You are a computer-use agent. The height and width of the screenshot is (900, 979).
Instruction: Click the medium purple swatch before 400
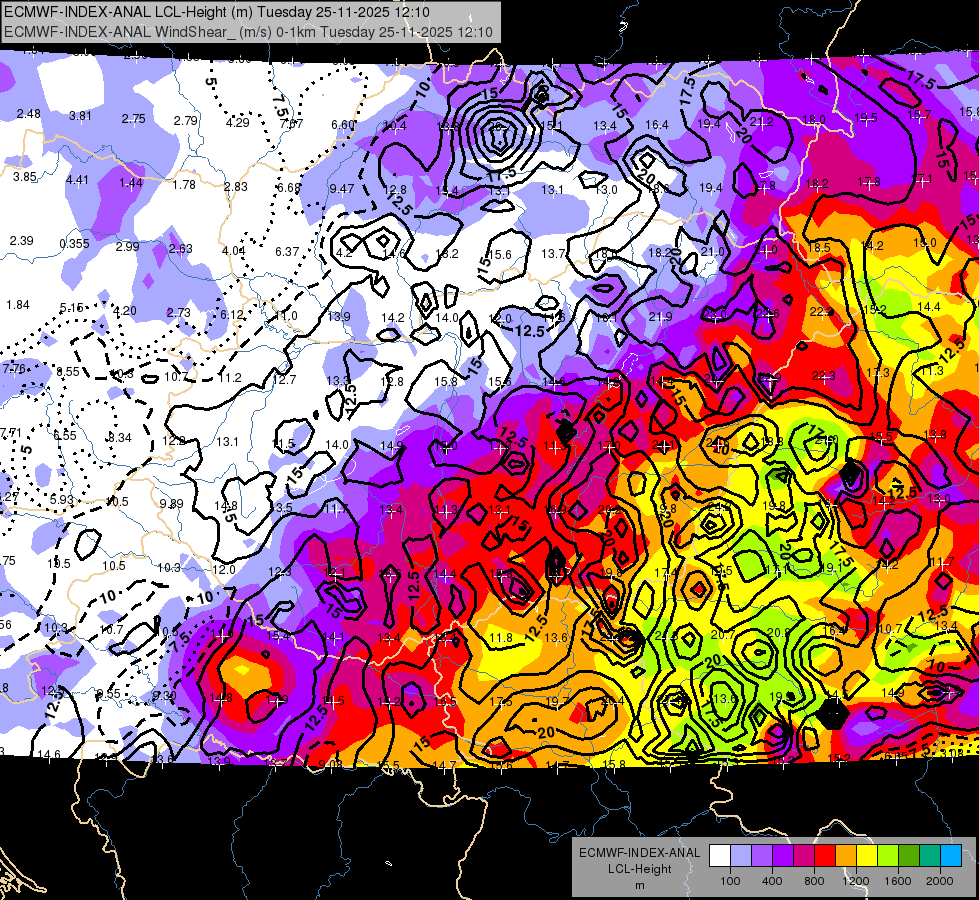pos(762,856)
